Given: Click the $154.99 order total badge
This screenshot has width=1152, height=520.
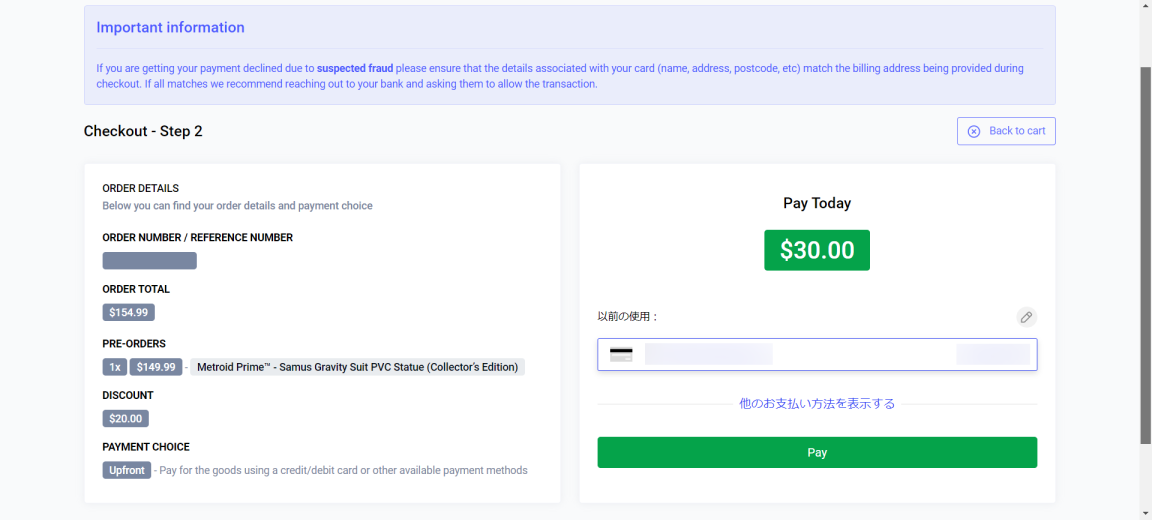Looking at the screenshot, I should coord(129,312).
